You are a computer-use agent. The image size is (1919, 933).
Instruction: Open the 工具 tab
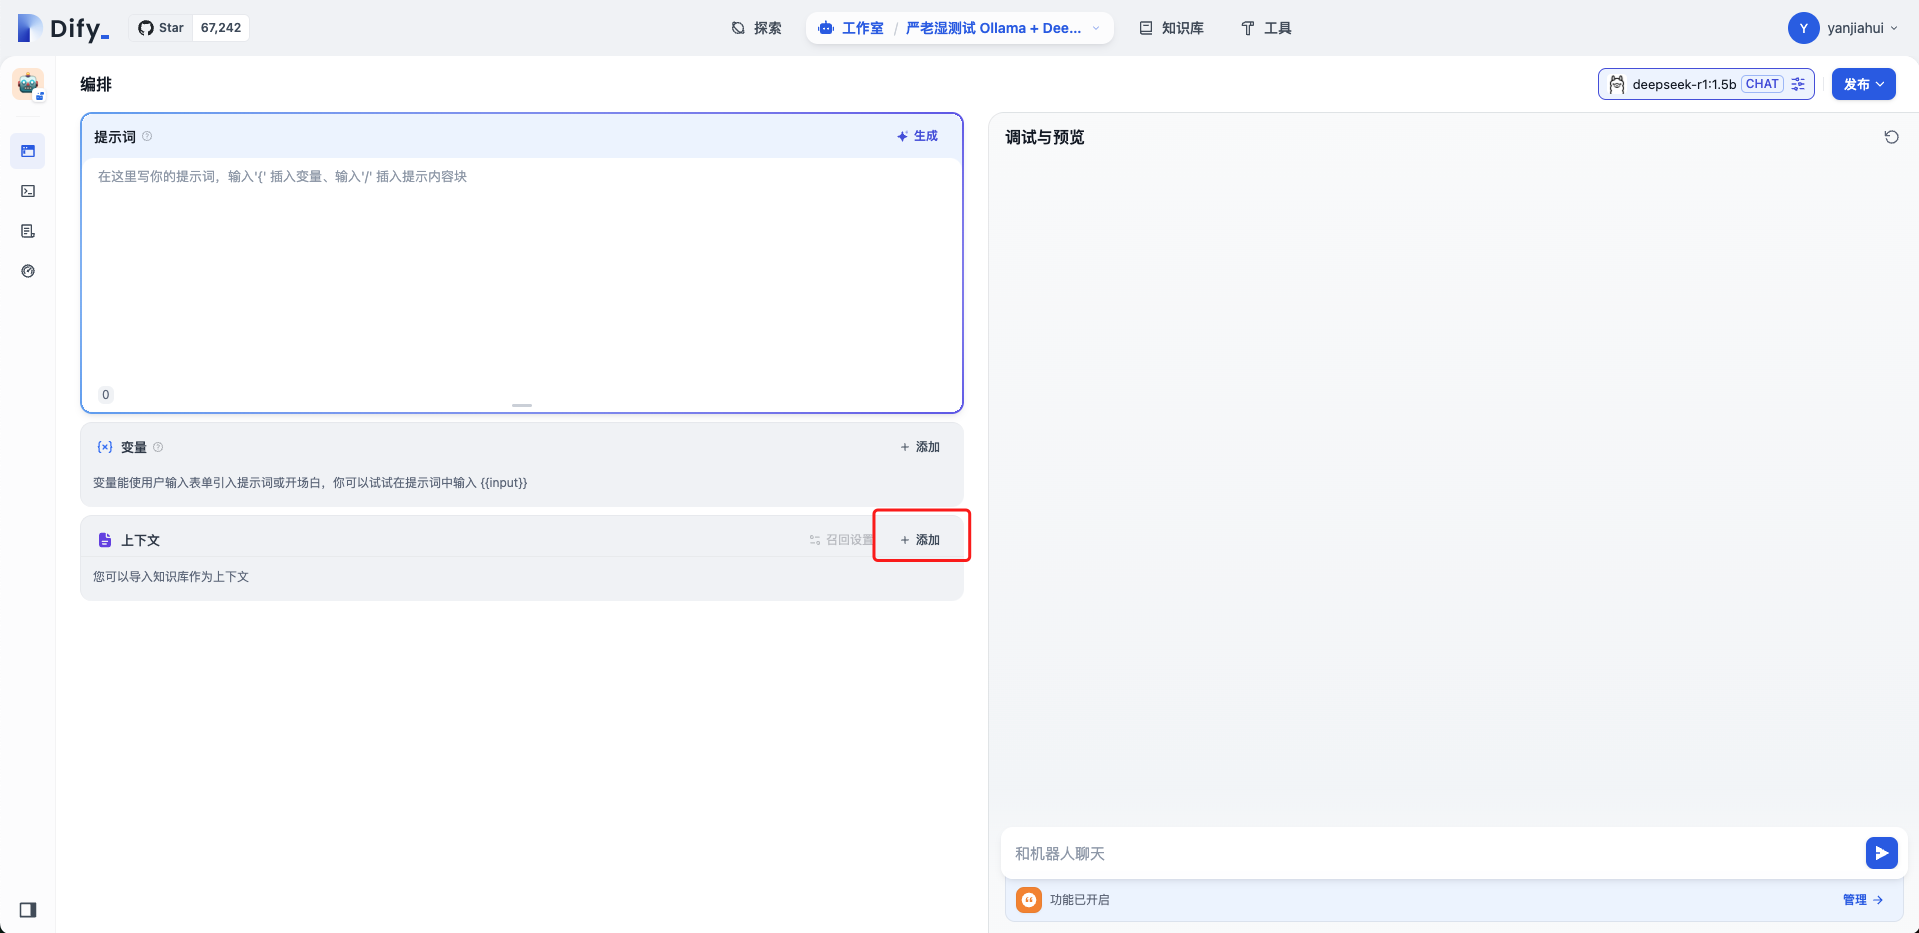pos(1266,28)
